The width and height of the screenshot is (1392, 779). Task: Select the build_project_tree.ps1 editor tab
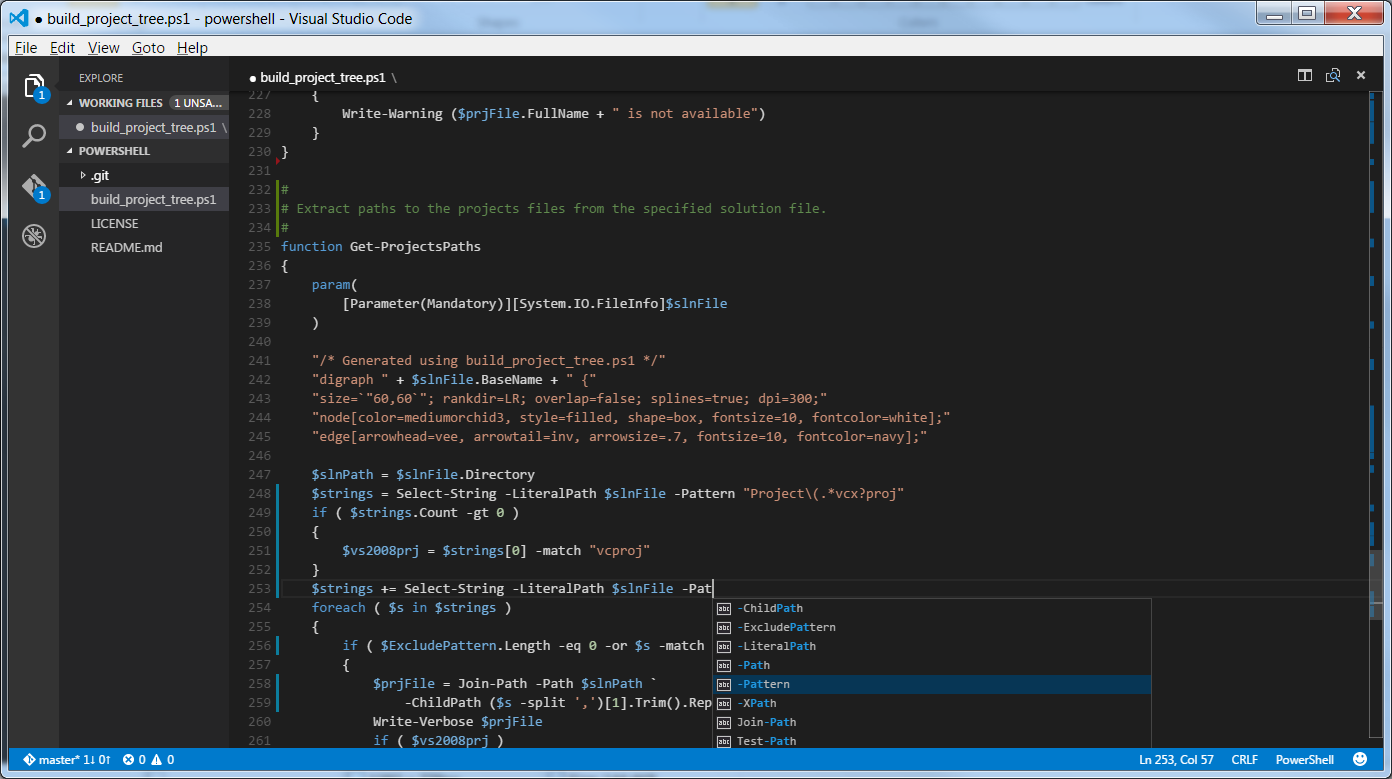[x=323, y=77]
